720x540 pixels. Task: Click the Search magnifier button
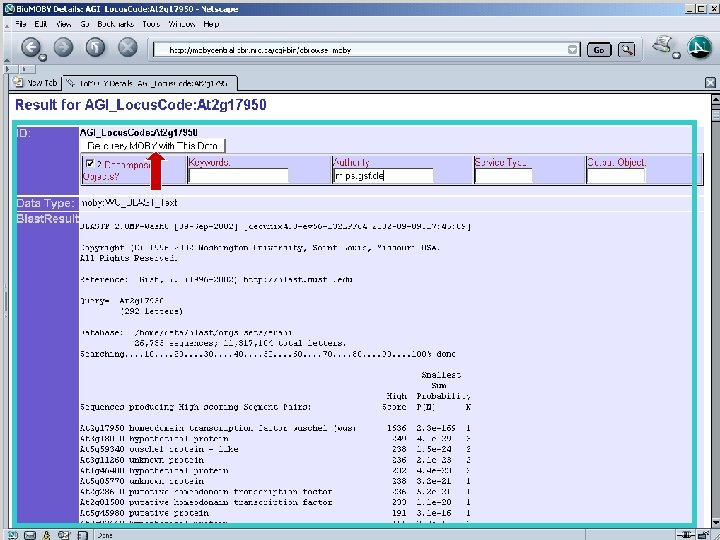pyautogui.click(x=626, y=50)
